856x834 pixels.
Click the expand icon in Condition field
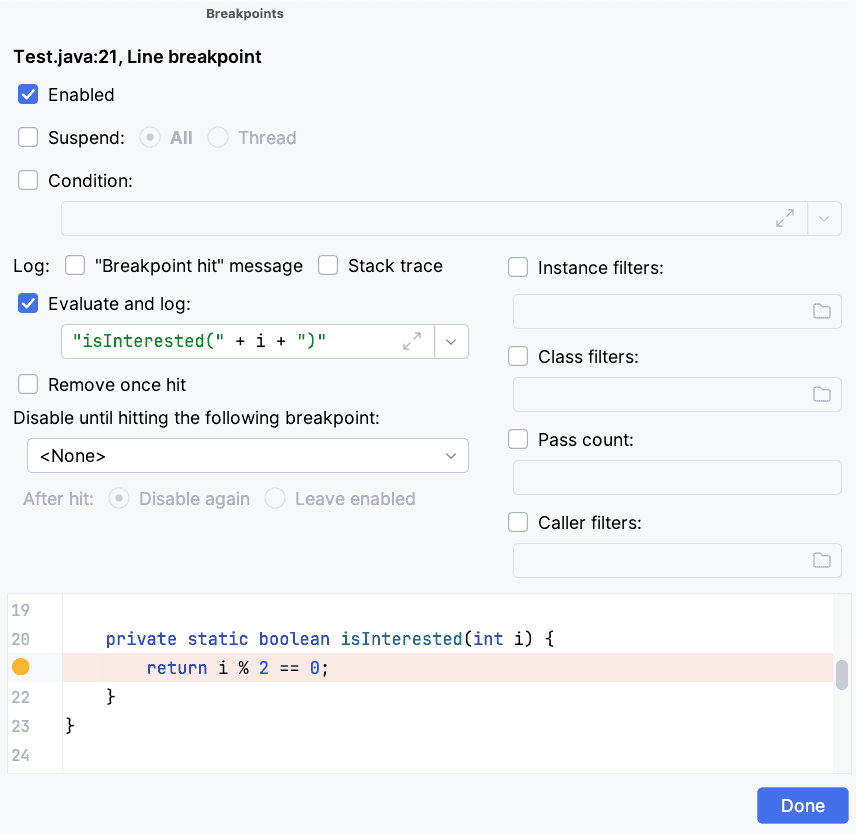[x=785, y=219]
